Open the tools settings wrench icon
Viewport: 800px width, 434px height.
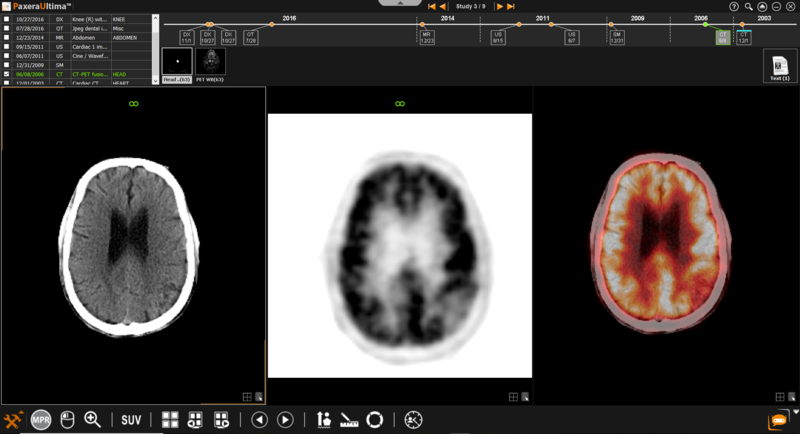pyautogui.click(x=14, y=420)
